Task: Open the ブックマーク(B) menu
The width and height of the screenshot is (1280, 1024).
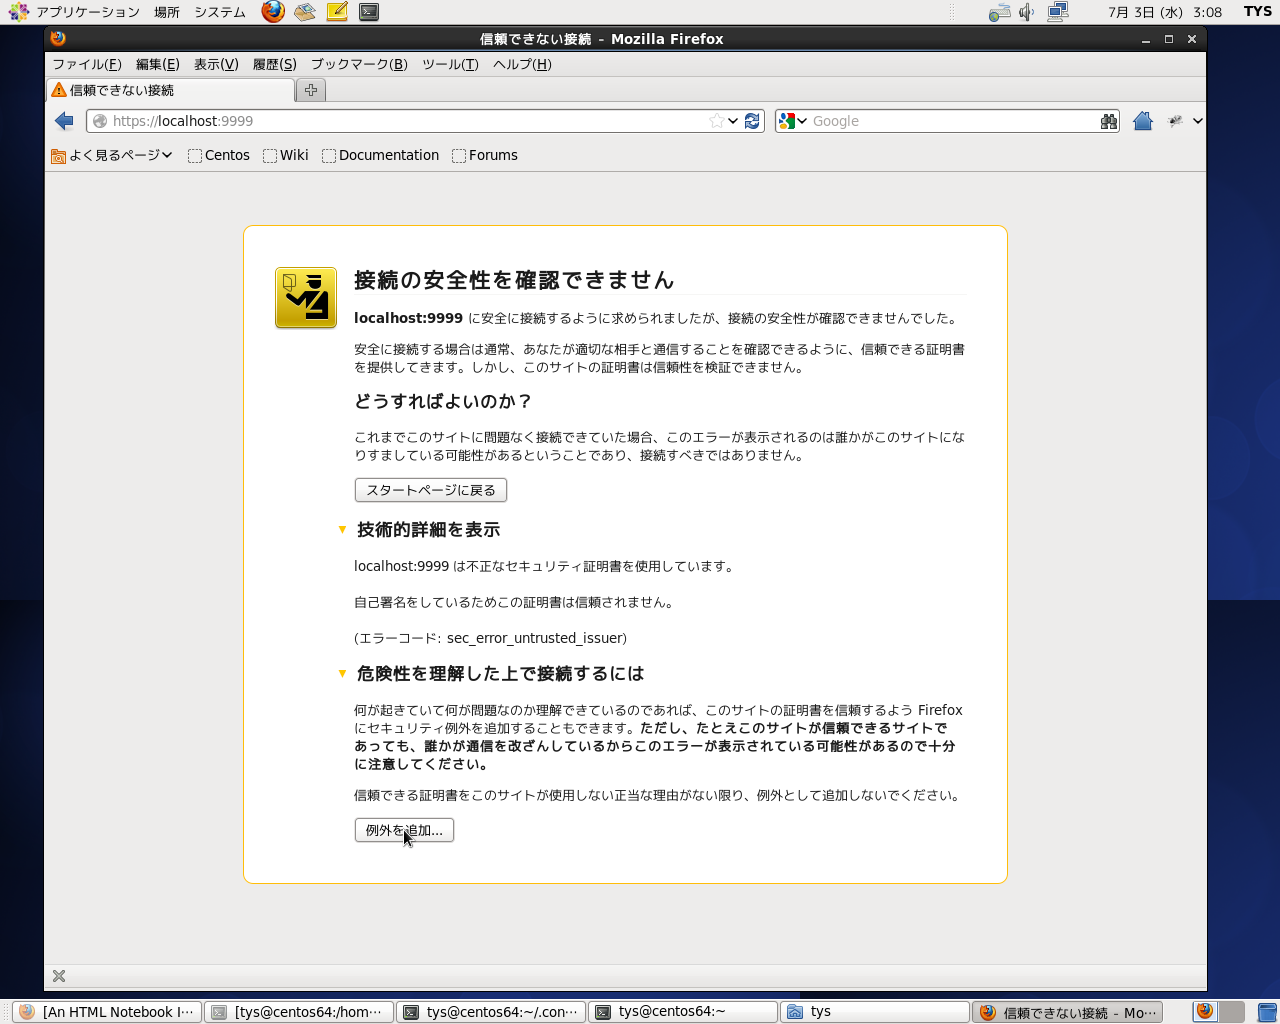Action: (358, 64)
